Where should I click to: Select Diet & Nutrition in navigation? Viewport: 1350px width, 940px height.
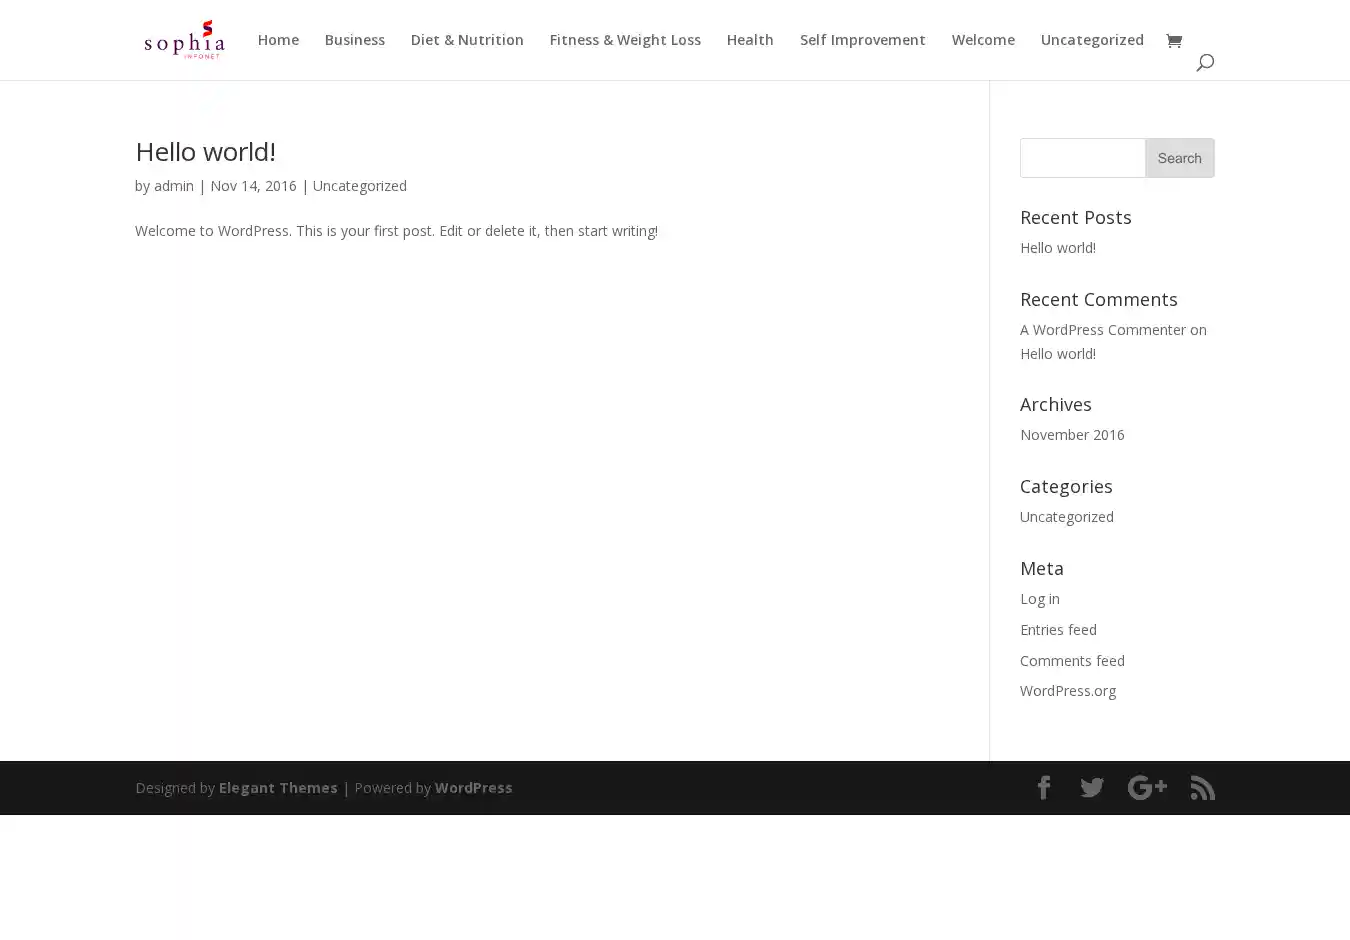[467, 40]
